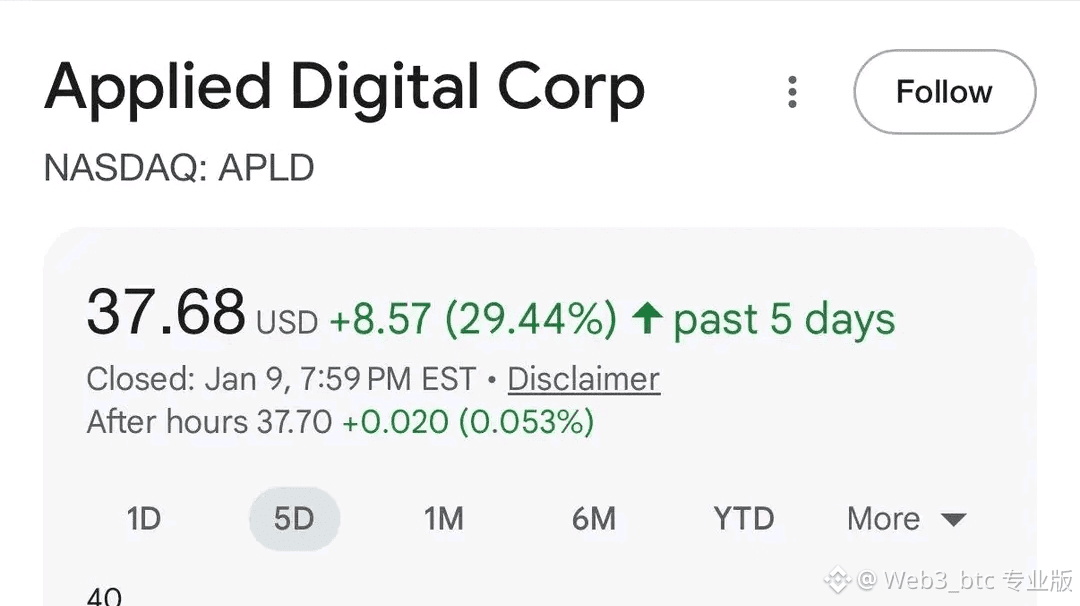Click the Closed Jan 9 timestamp
The image size is (1080, 606).
tap(282, 379)
